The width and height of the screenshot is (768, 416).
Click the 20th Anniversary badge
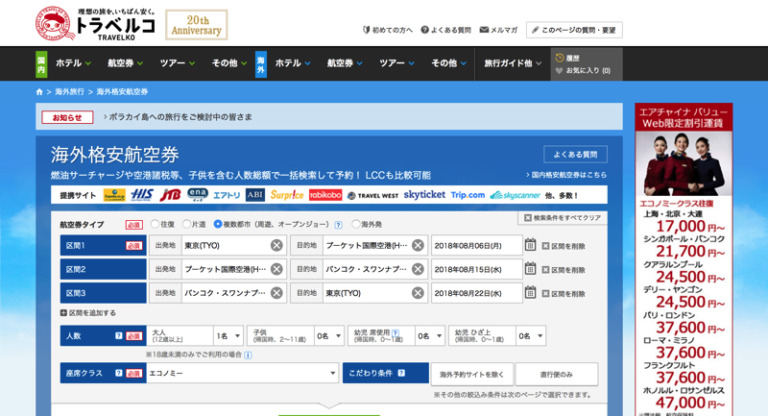coord(196,25)
